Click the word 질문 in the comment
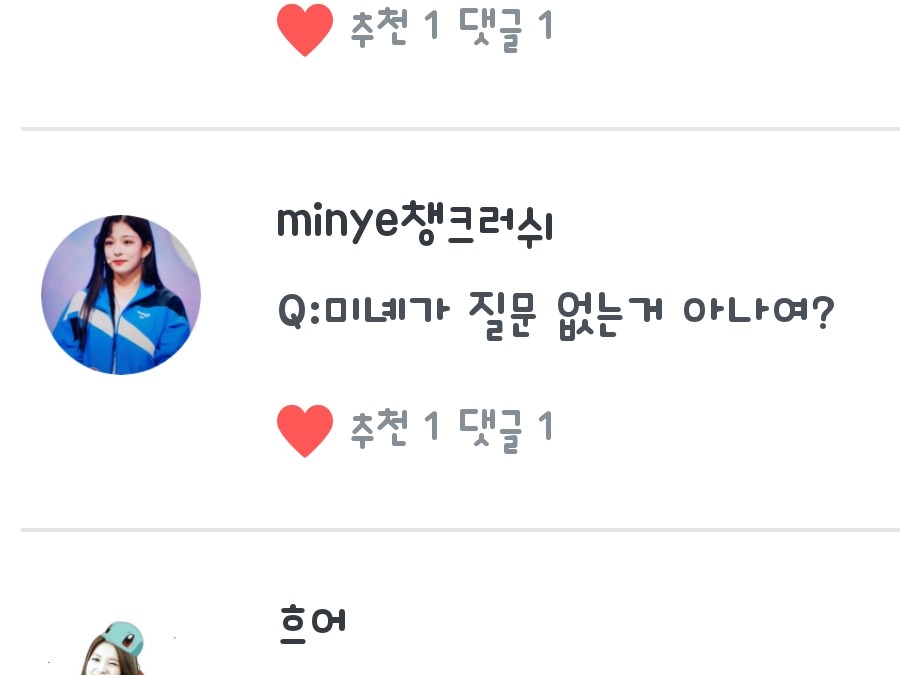This screenshot has height=675, width=900. (x=503, y=315)
